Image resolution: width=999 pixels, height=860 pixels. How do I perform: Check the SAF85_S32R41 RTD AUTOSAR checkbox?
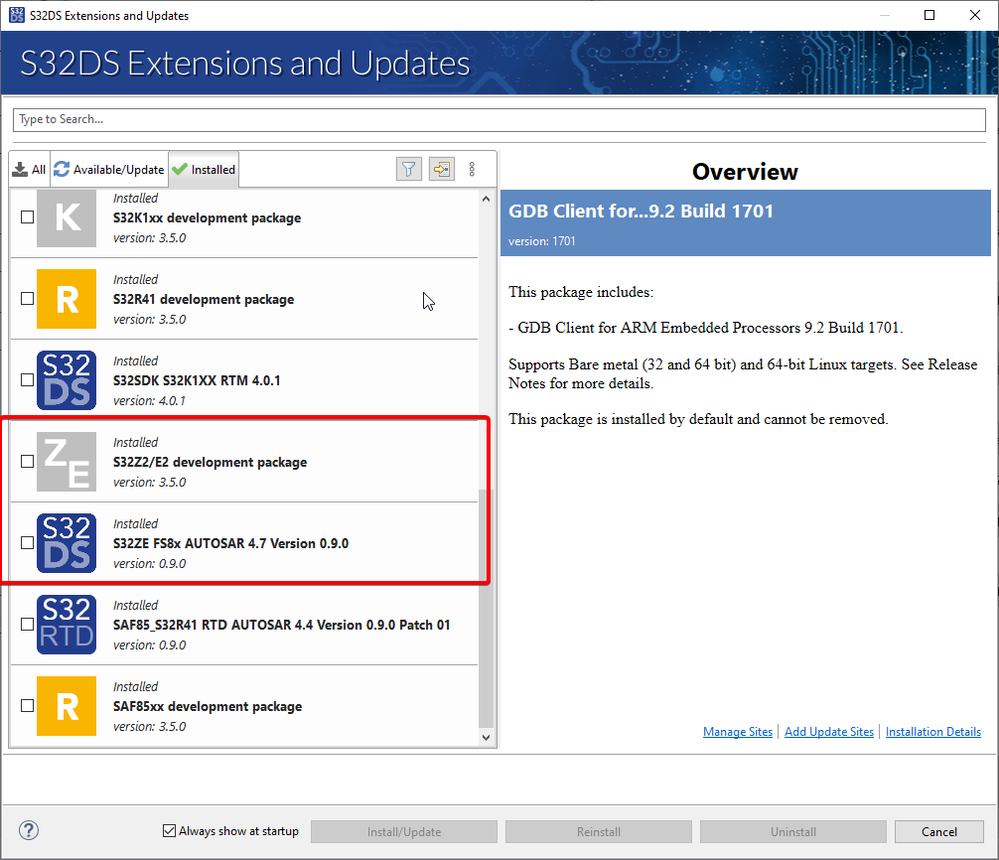[x=27, y=624]
